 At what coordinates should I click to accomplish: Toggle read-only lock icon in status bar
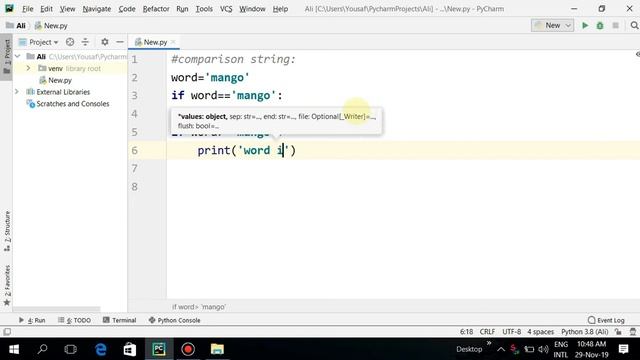coord(618,332)
